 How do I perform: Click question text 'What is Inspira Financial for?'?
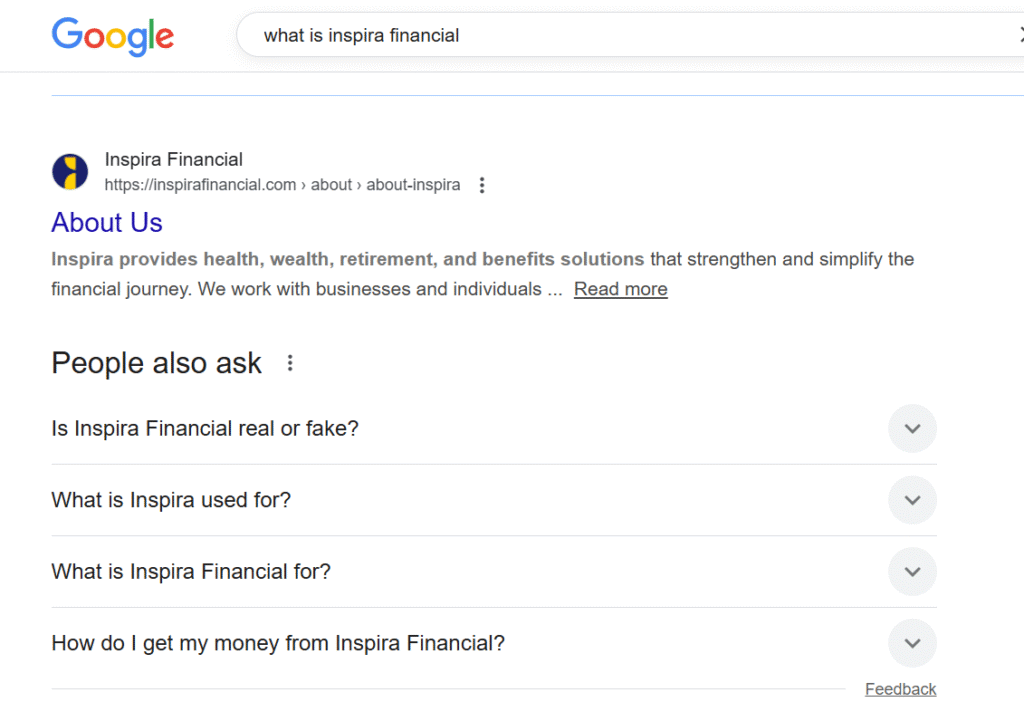click(191, 572)
